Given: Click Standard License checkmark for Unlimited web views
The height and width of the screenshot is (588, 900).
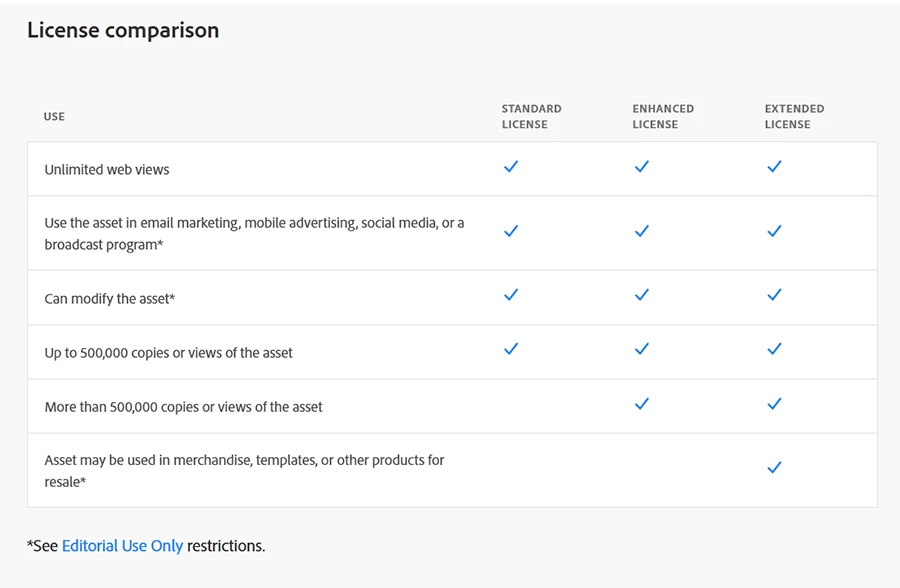Looking at the screenshot, I should [511, 167].
